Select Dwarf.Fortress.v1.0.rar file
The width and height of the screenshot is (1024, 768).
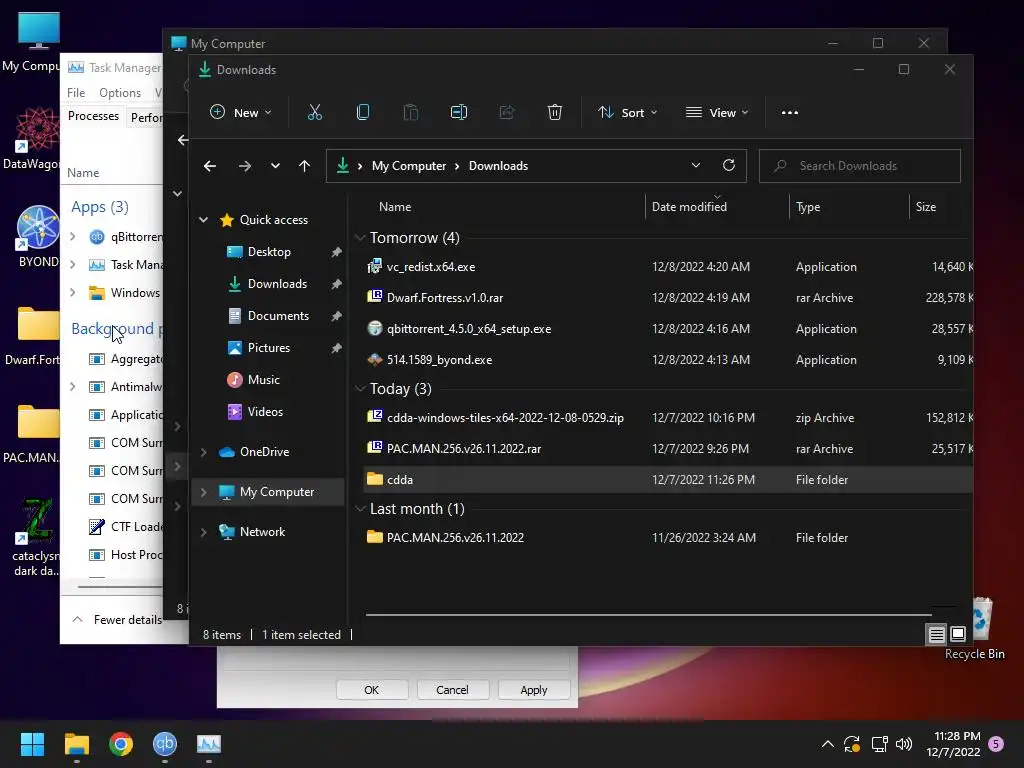pos(665,298)
